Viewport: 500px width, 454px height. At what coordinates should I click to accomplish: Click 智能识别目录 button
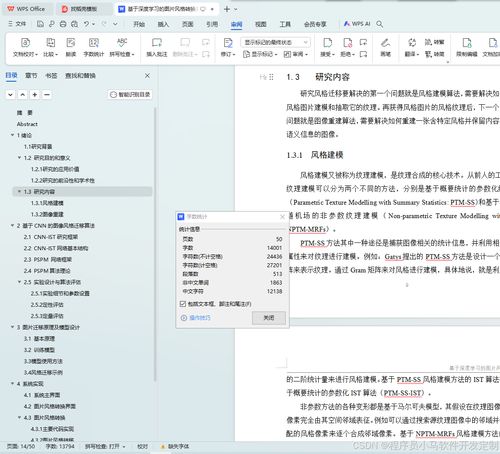click(130, 95)
